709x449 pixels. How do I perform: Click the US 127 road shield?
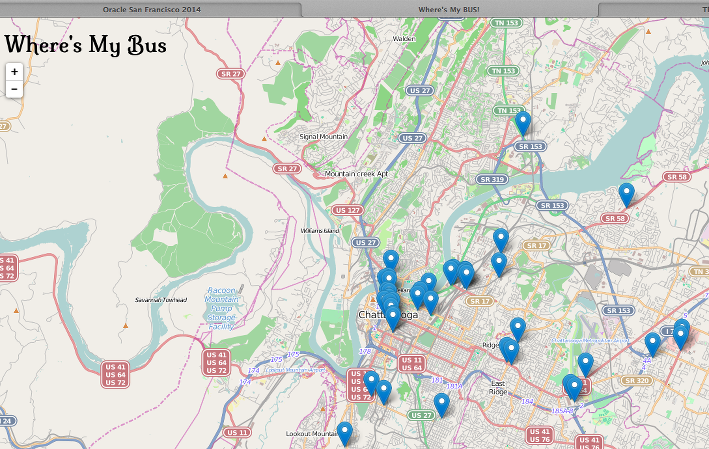(347, 210)
